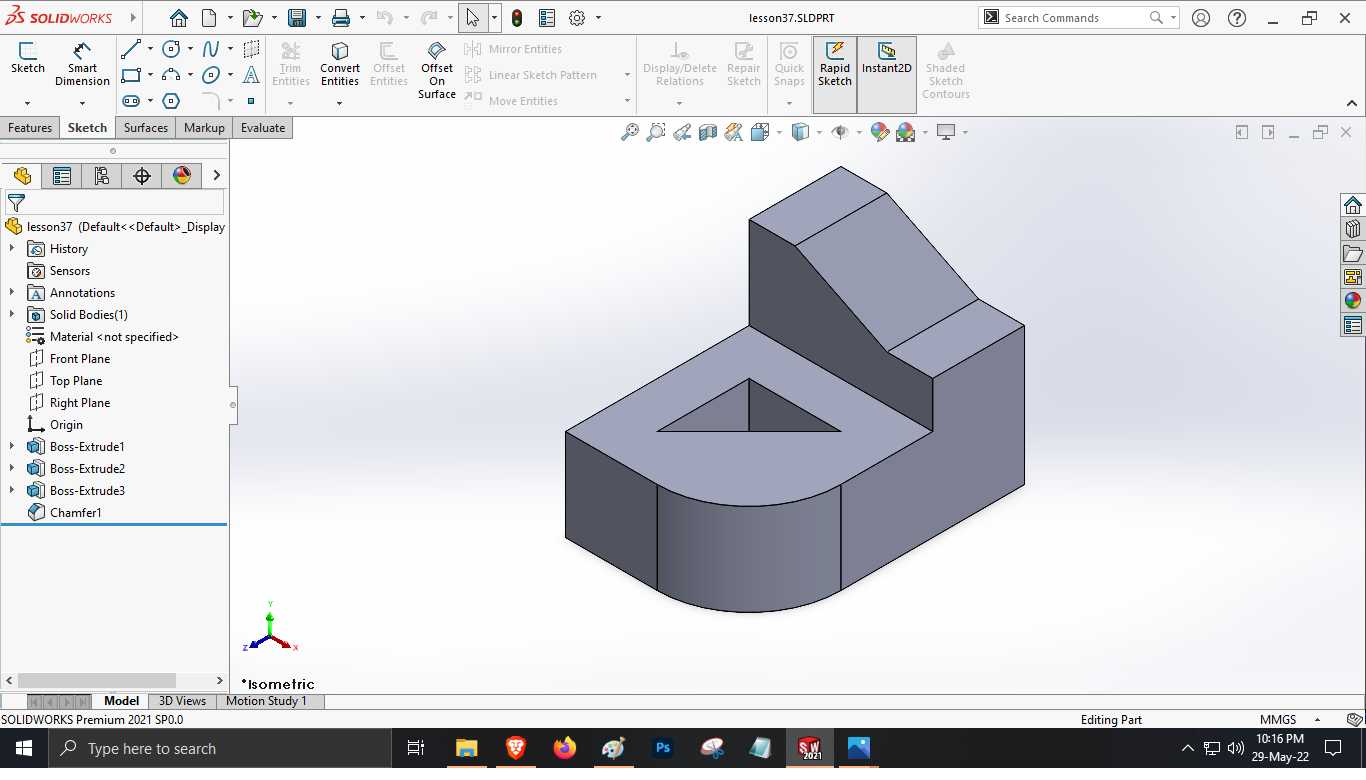The image size is (1366, 780).
Task: Save the part with the floppy disk icon
Action: (x=297, y=18)
